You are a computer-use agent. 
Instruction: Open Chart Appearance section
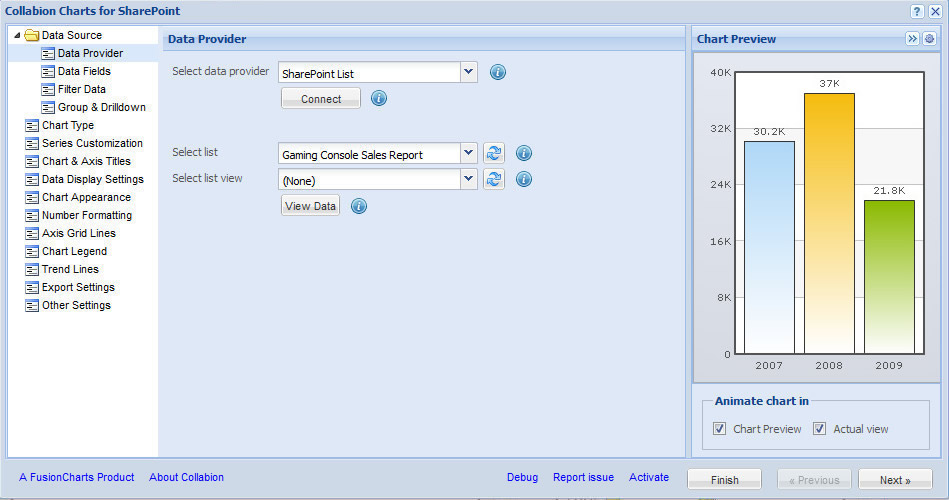pyautogui.click(x=86, y=197)
